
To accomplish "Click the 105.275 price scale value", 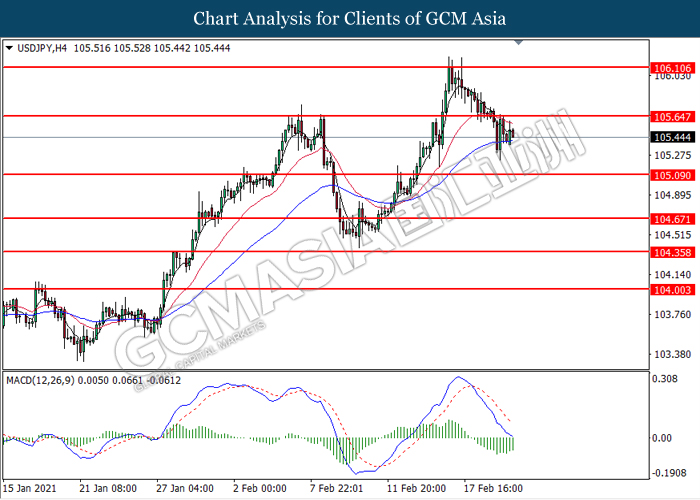I will [x=672, y=155].
